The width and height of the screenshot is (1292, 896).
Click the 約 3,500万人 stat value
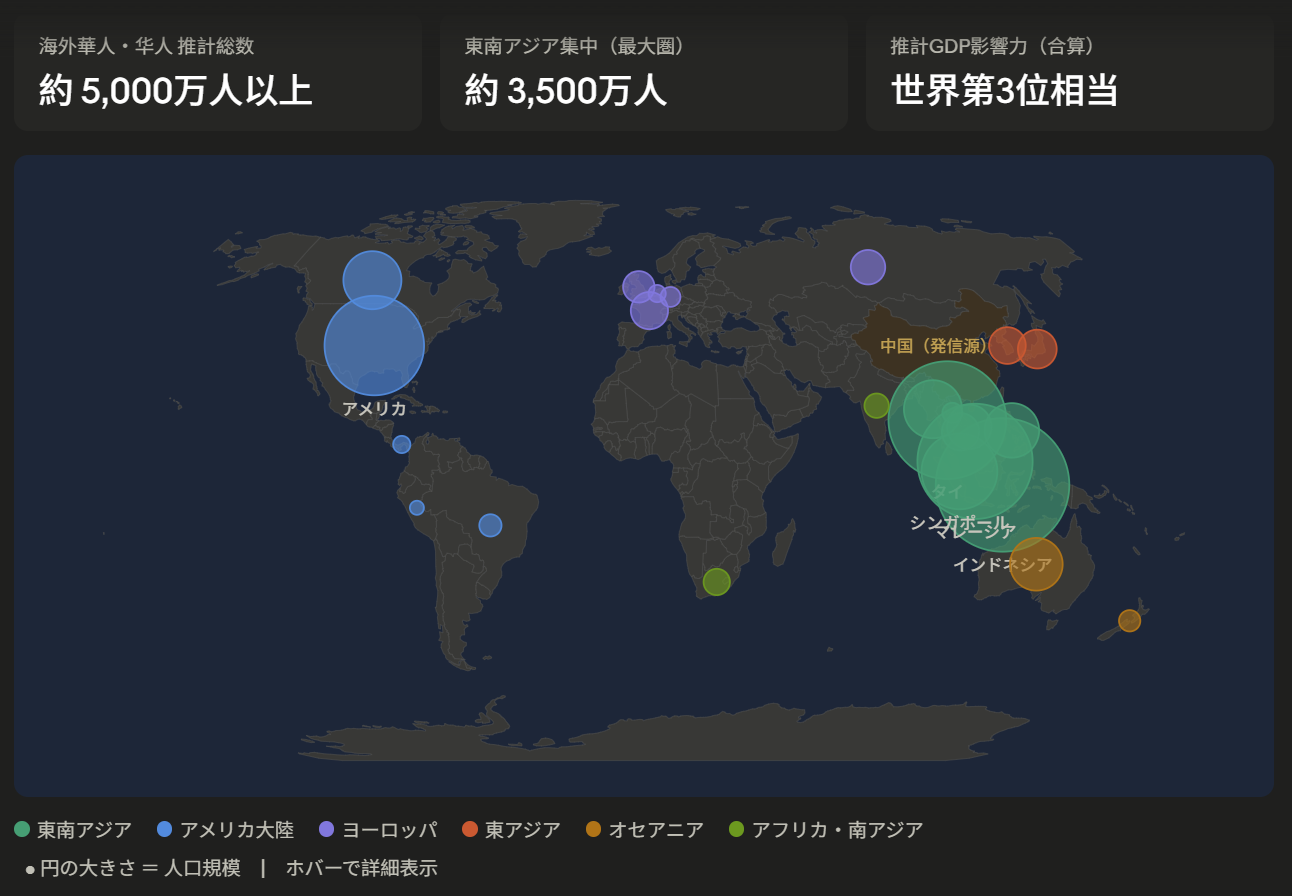pos(565,91)
